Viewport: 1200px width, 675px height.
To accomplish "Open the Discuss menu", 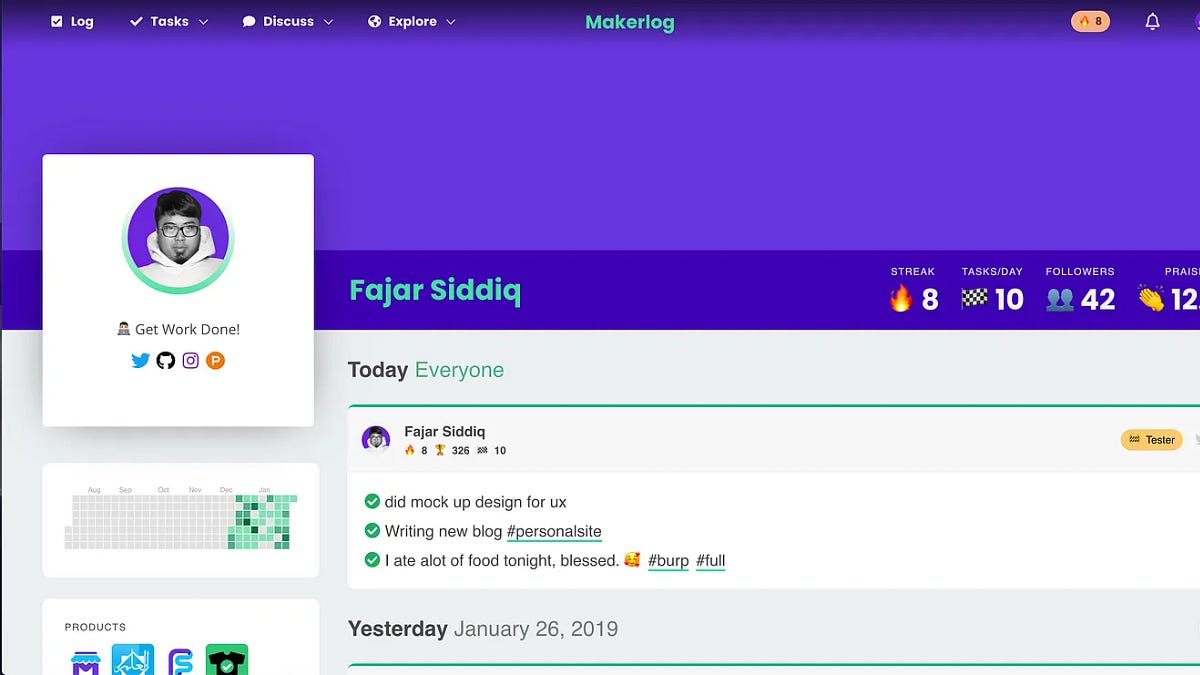I will click(x=288, y=21).
